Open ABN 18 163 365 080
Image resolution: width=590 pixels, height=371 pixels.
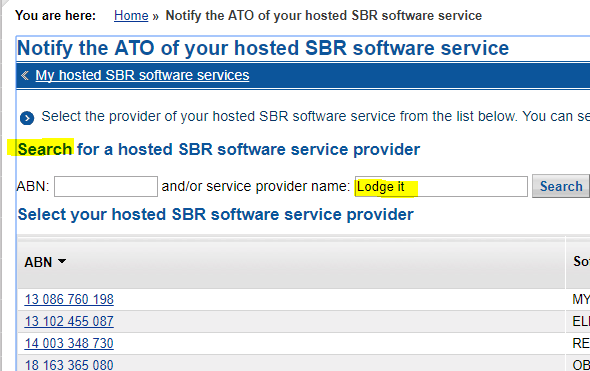tap(69, 365)
